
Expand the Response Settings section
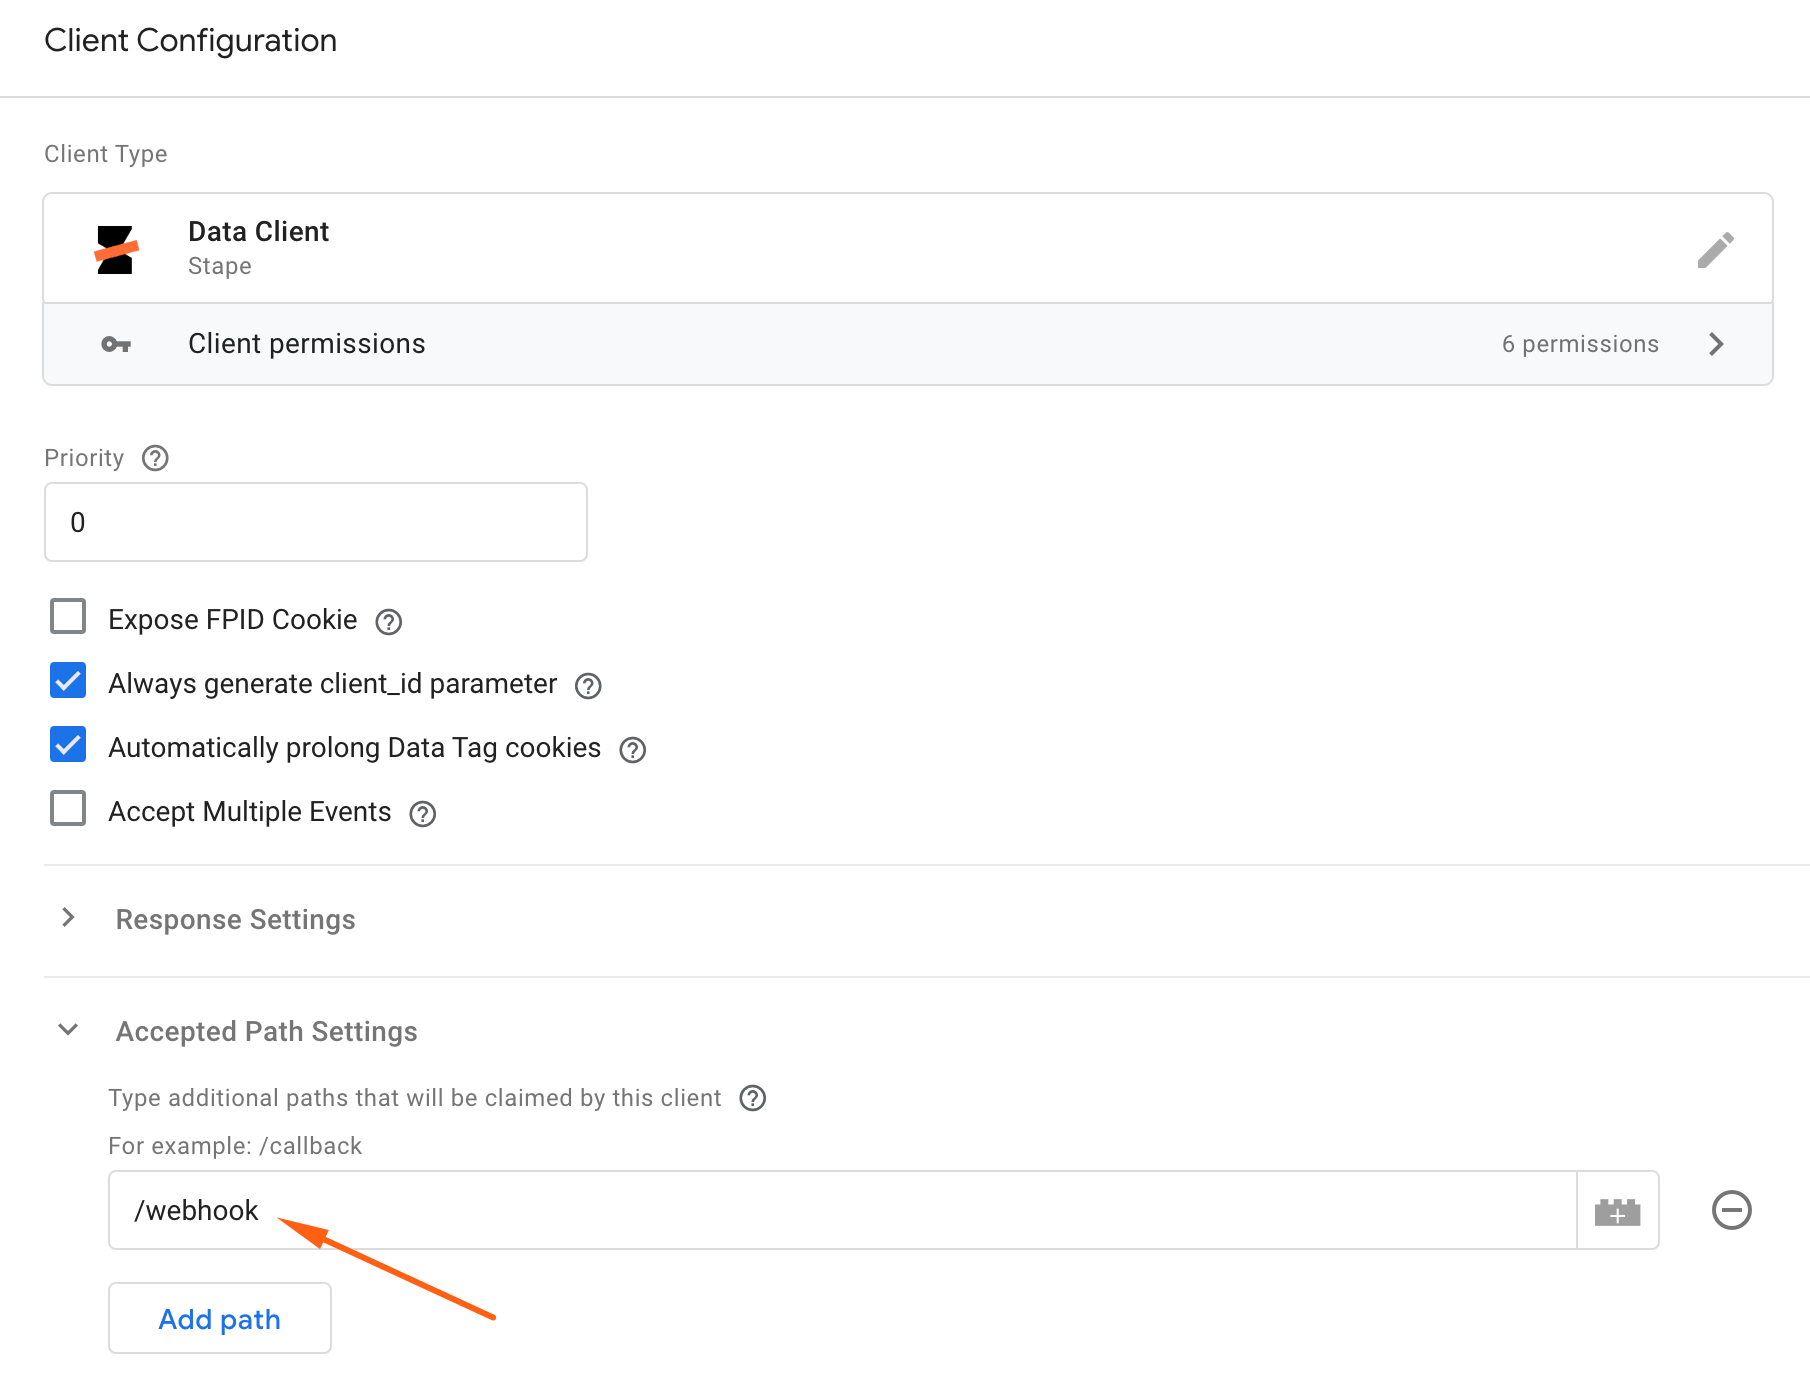[68, 917]
